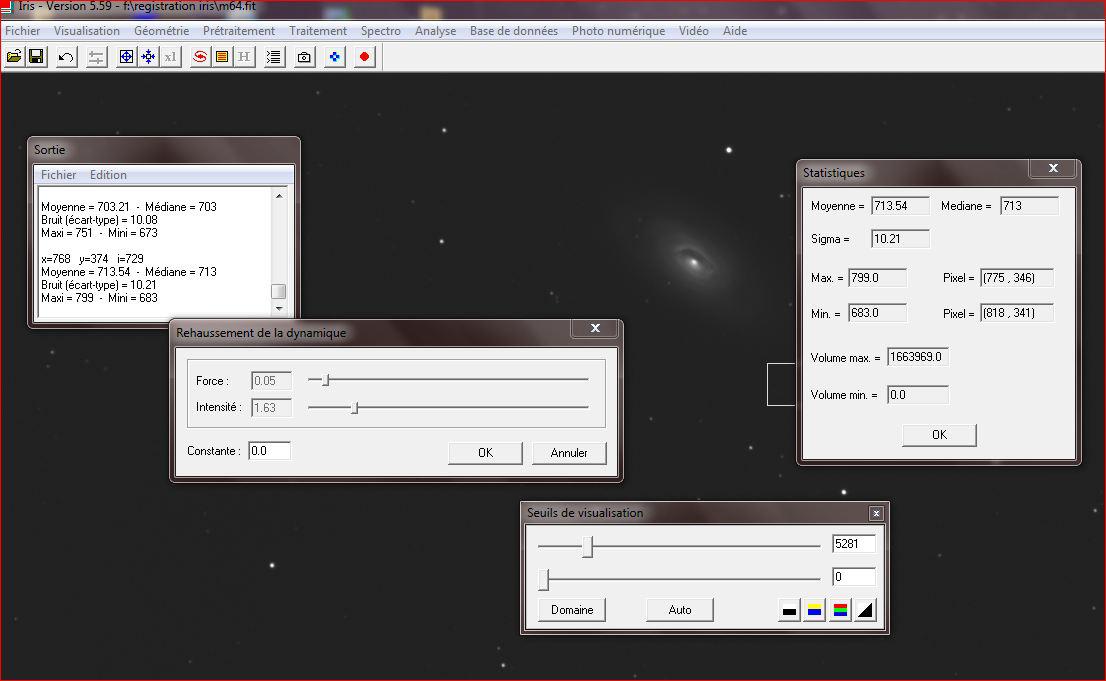
Task: Select the blue-yellow palette icon
Action: (x=815, y=610)
